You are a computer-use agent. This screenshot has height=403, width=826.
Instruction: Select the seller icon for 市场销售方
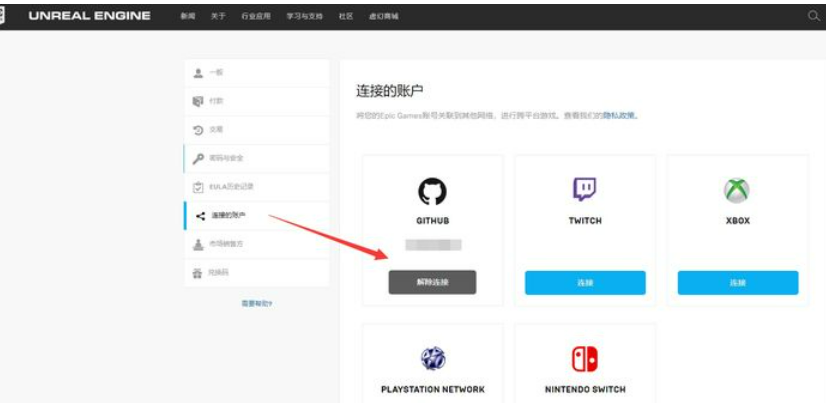pyautogui.click(x=198, y=244)
